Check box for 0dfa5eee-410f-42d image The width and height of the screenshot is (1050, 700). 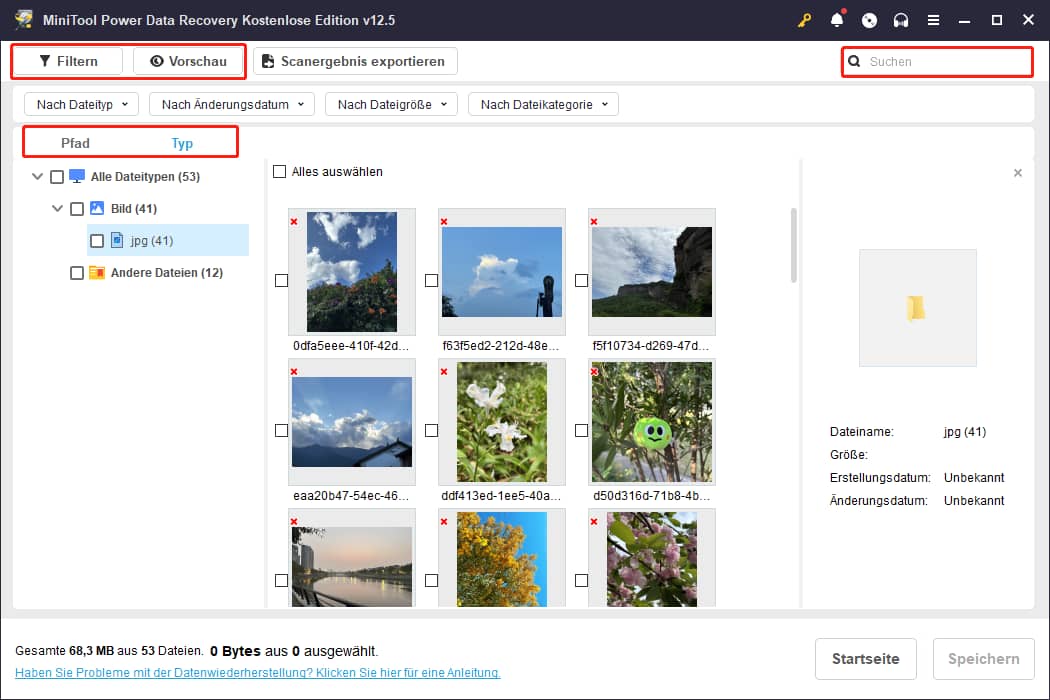(x=281, y=281)
